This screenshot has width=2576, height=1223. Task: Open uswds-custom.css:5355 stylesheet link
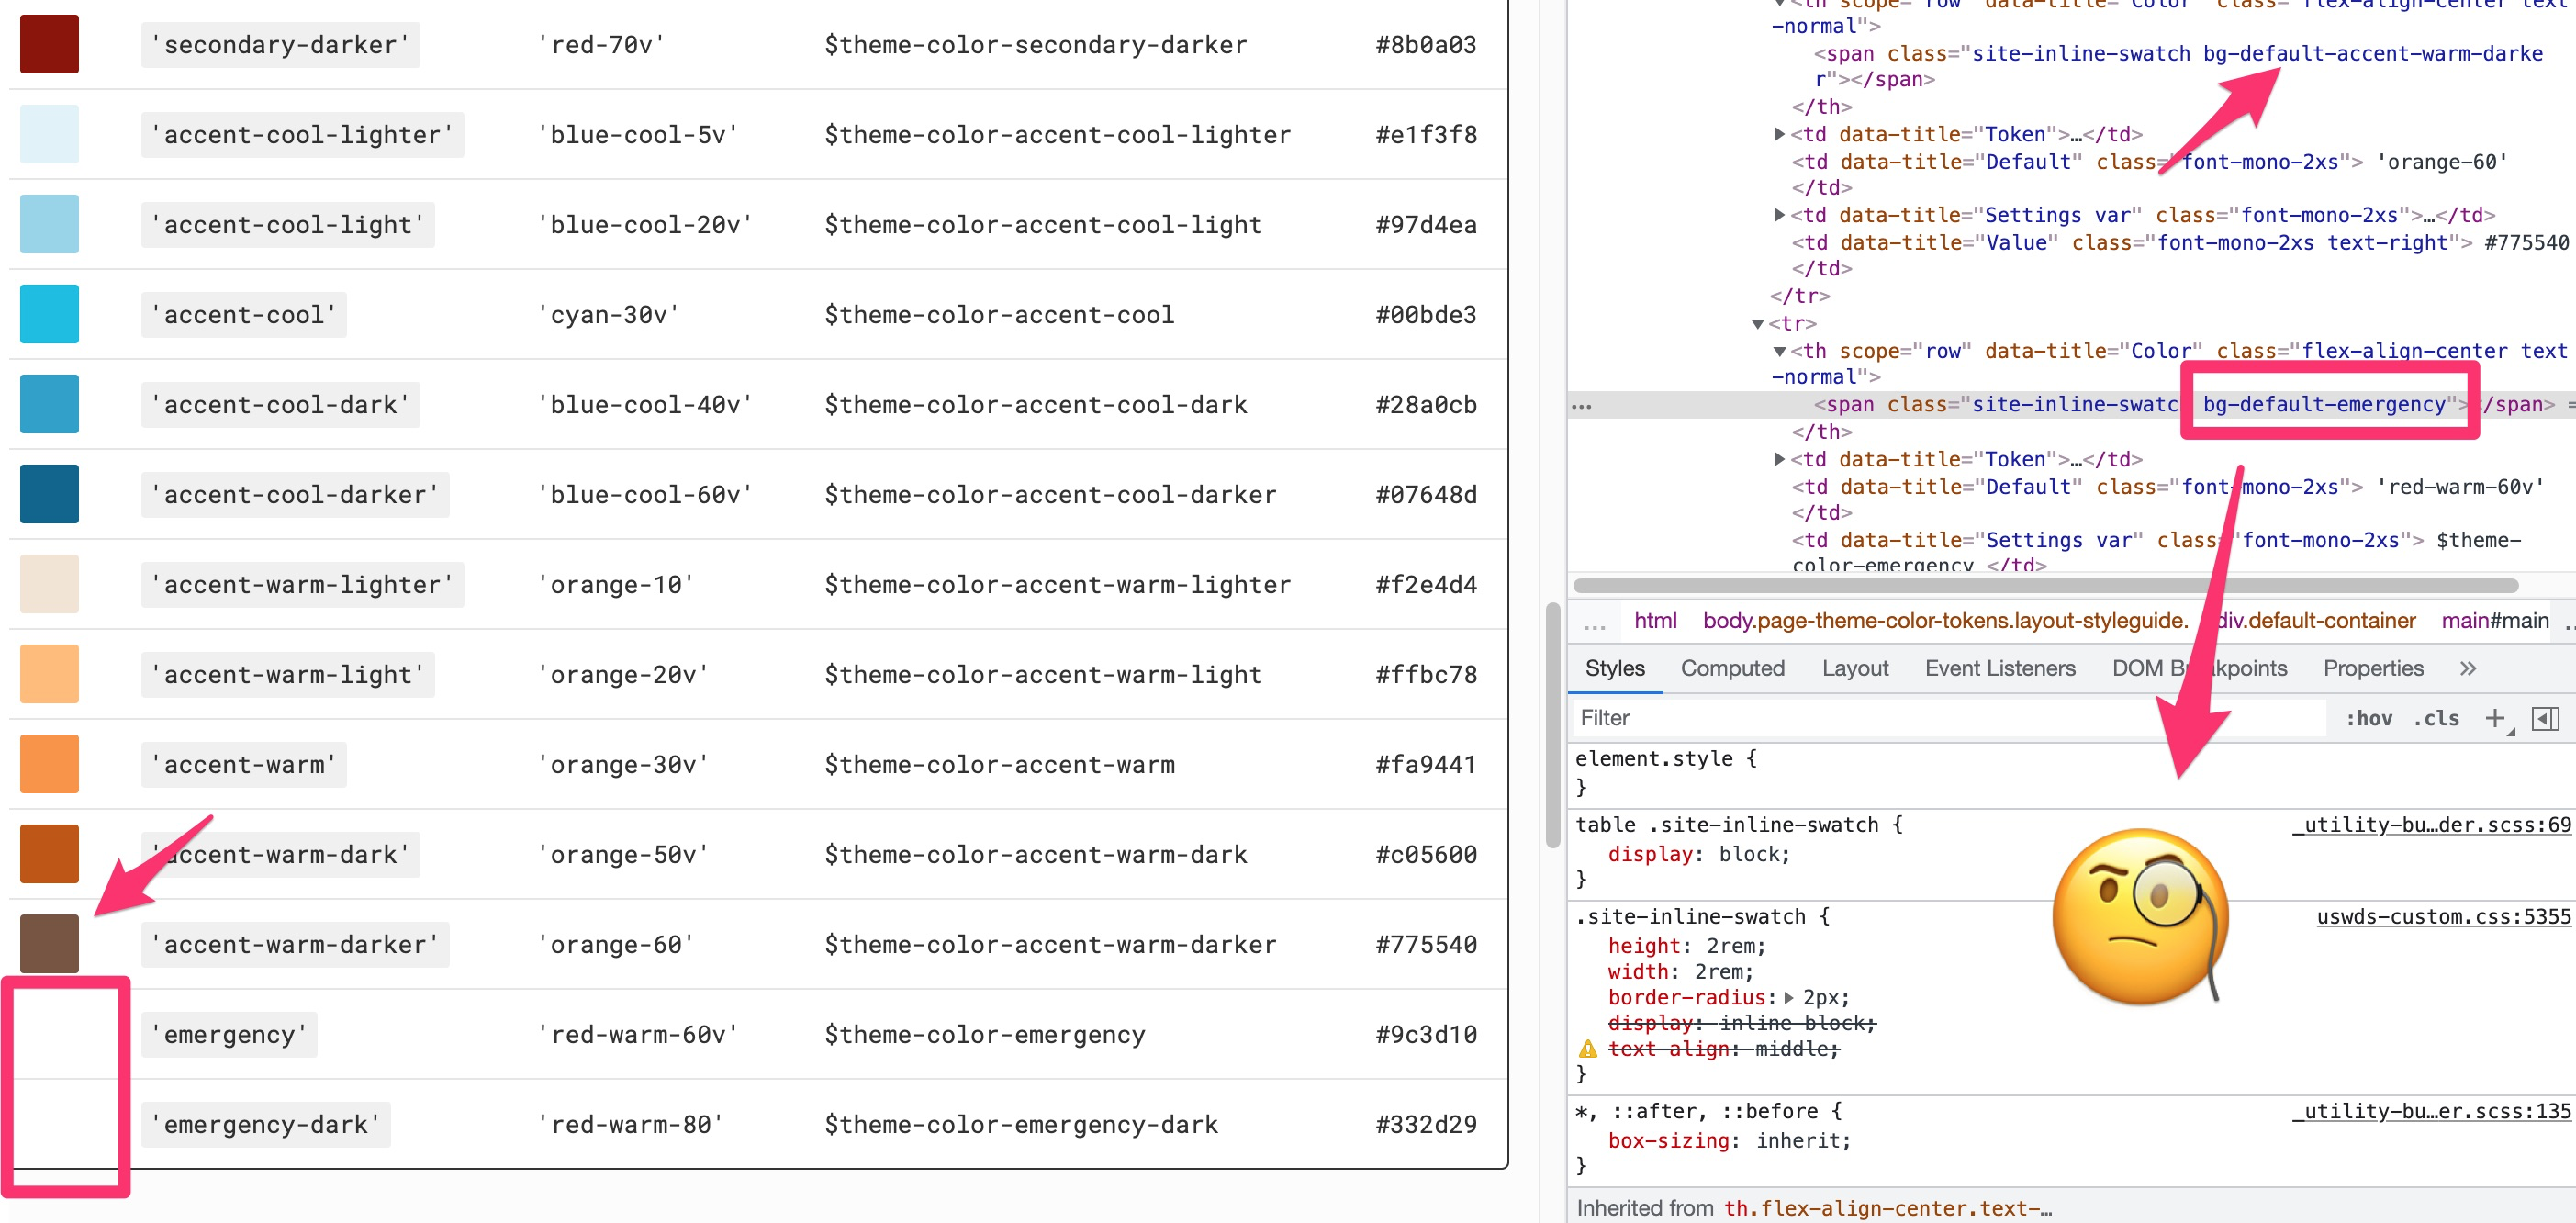(2443, 916)
